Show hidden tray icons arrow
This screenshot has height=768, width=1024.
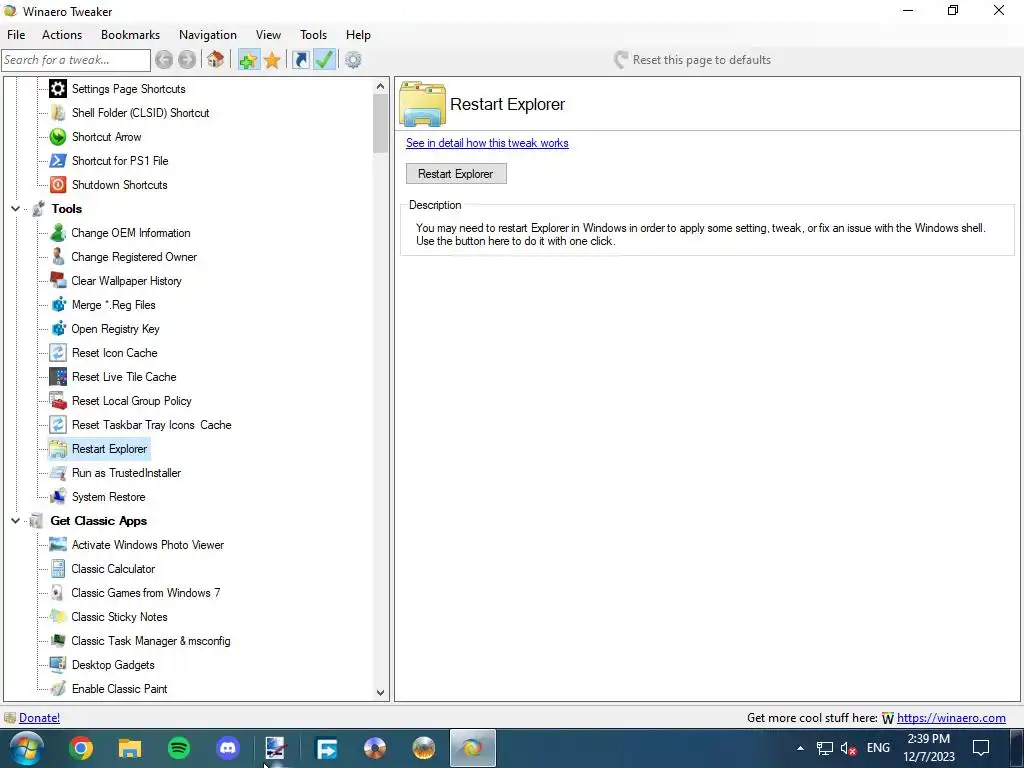point(800,748)
